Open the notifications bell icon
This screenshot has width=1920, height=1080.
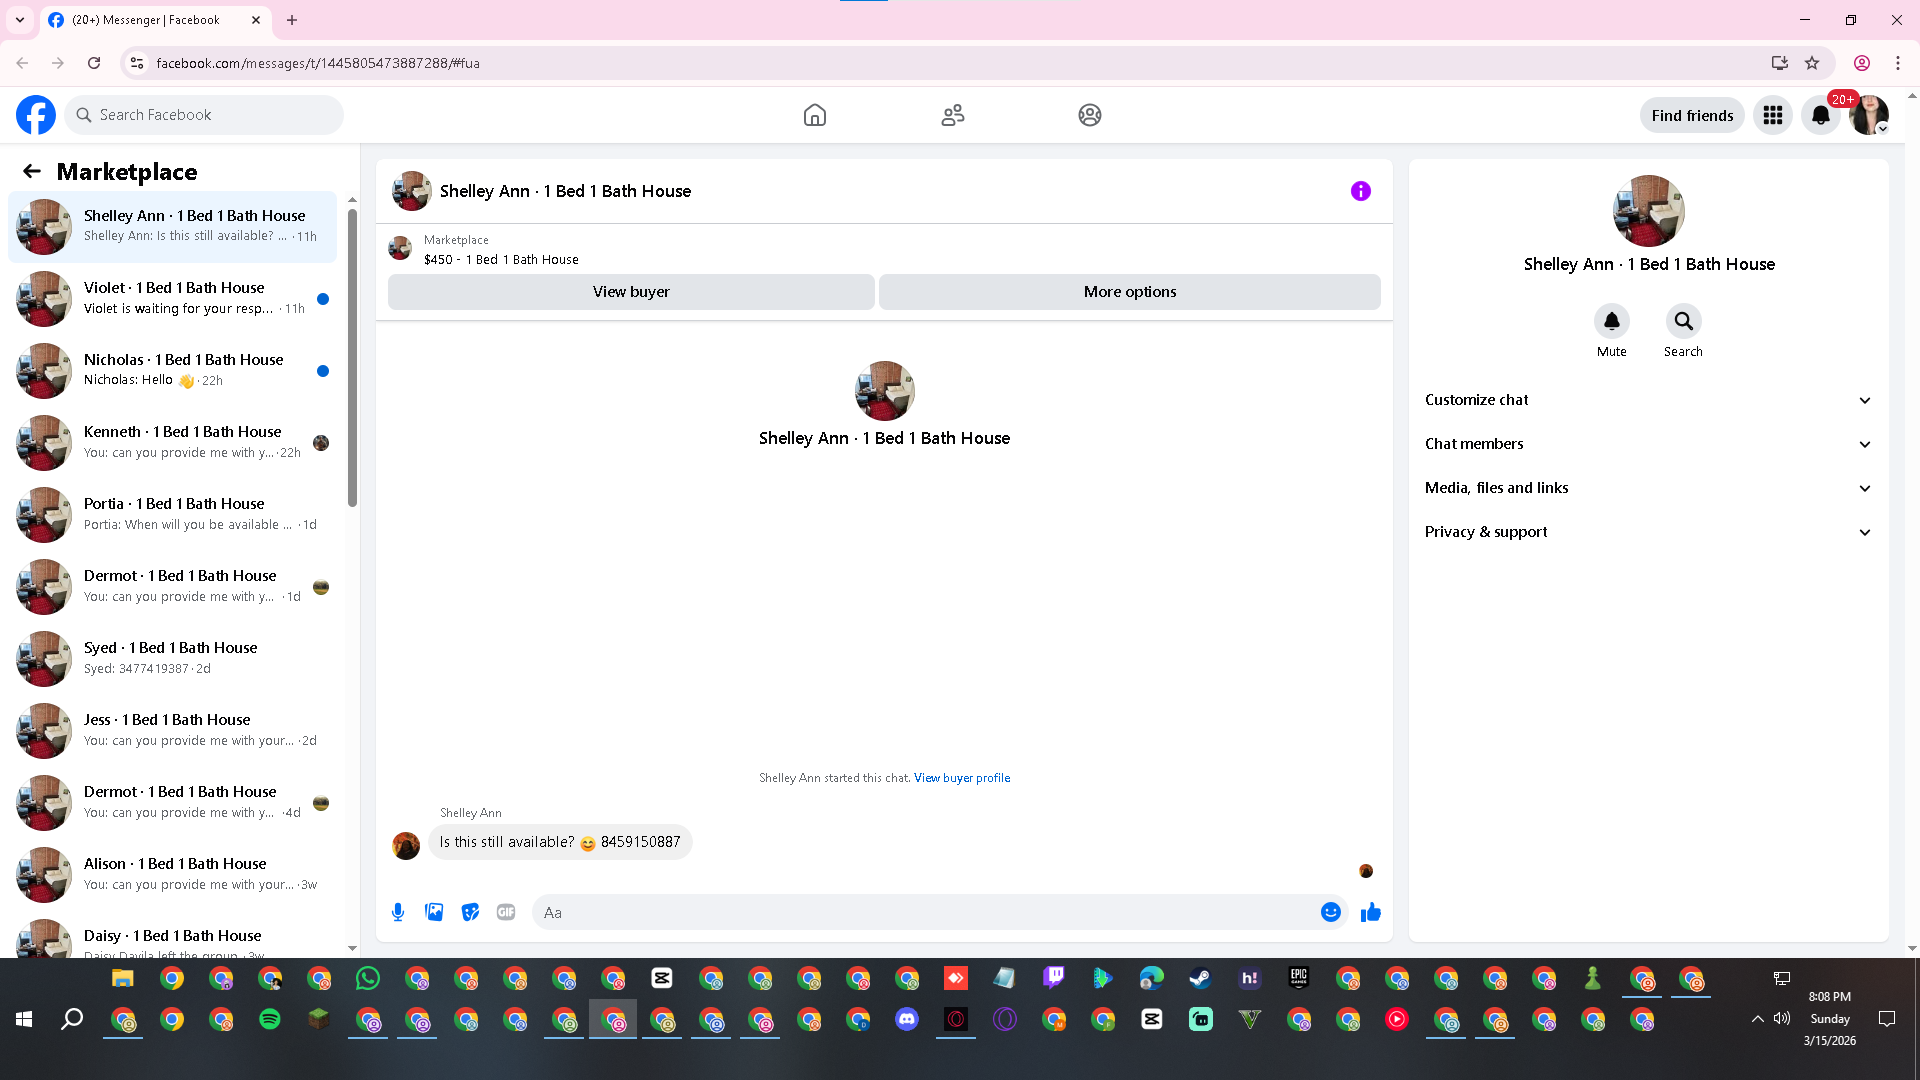(x=1821, y=115)
